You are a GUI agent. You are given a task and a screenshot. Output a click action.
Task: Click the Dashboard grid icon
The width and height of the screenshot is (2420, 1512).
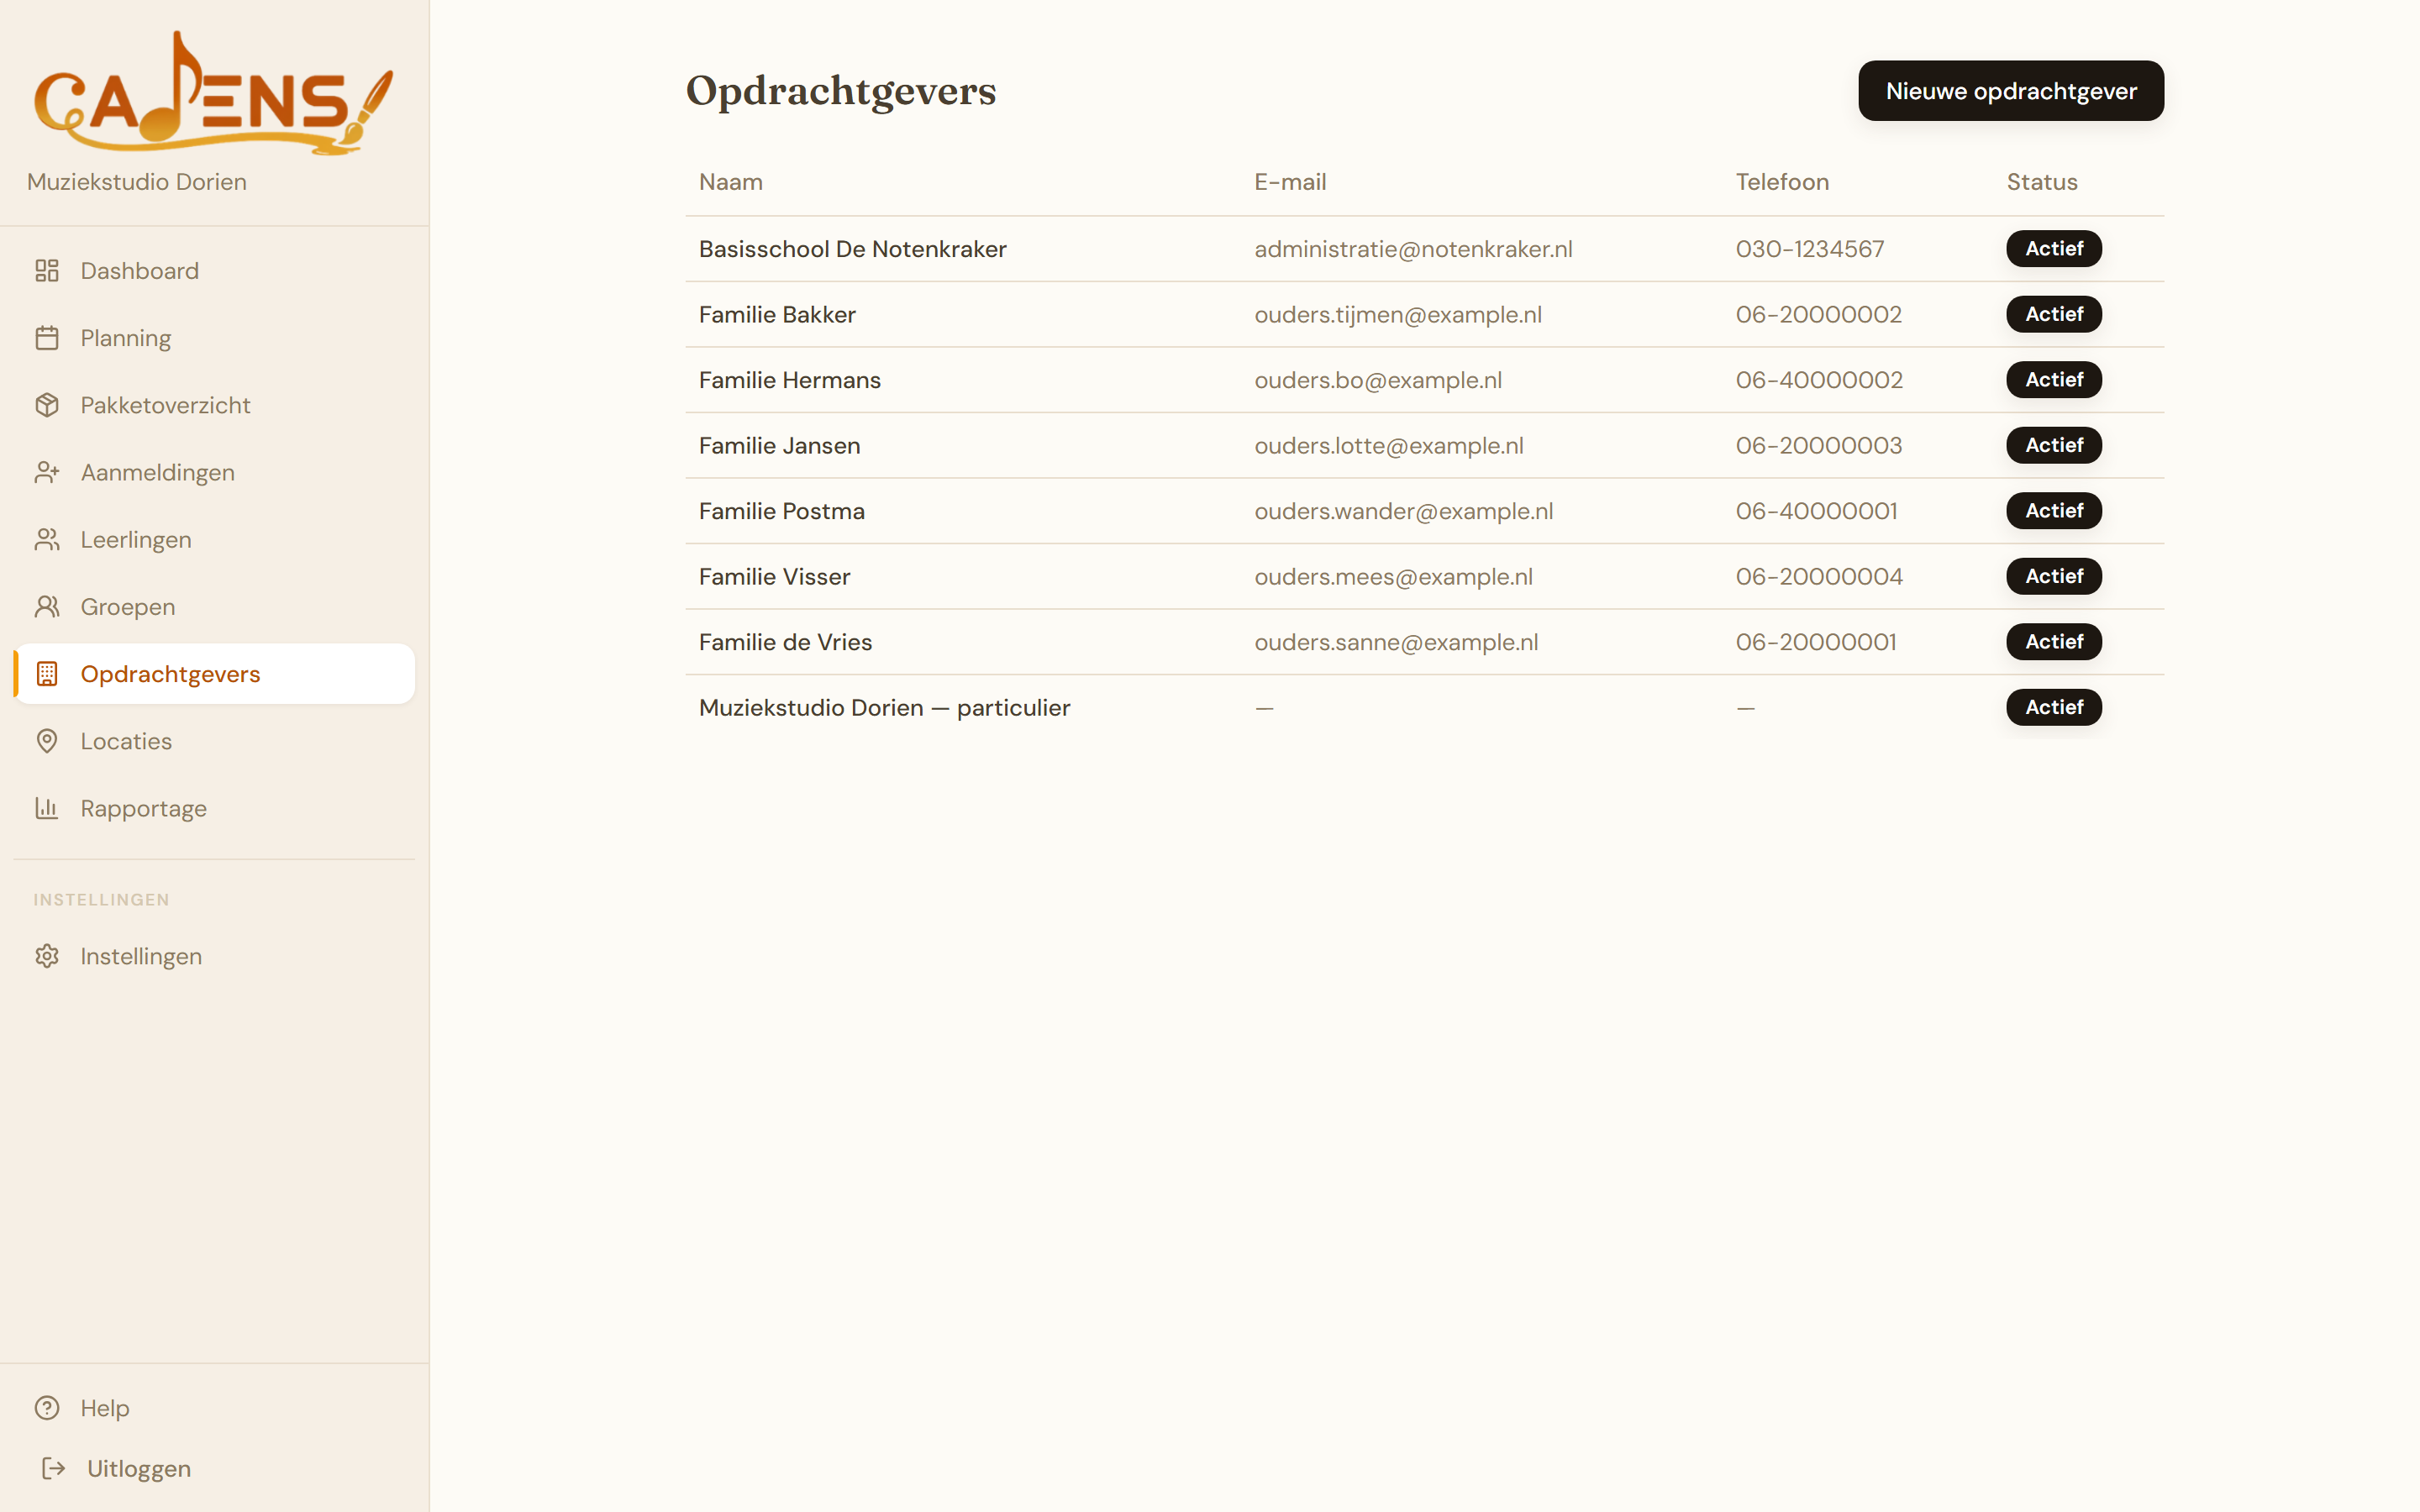47,271
